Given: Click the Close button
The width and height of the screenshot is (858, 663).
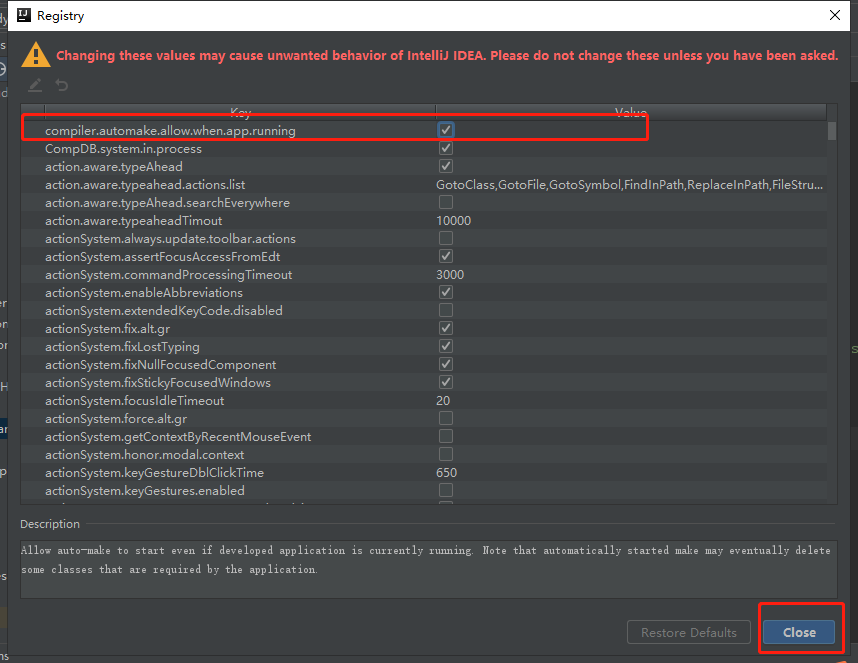Looking at the screenshot, I should (x=799, y=632).
